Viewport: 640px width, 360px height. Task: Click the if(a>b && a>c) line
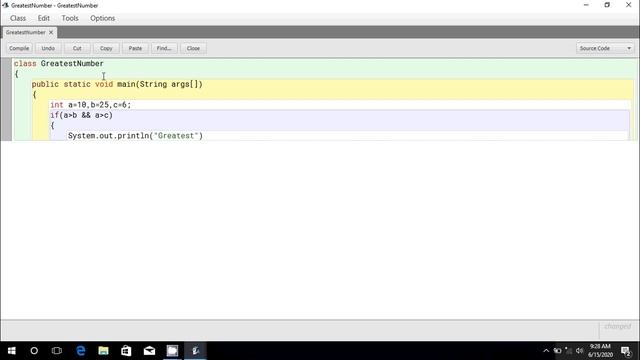pyautogui.click(x=82, y=115)
